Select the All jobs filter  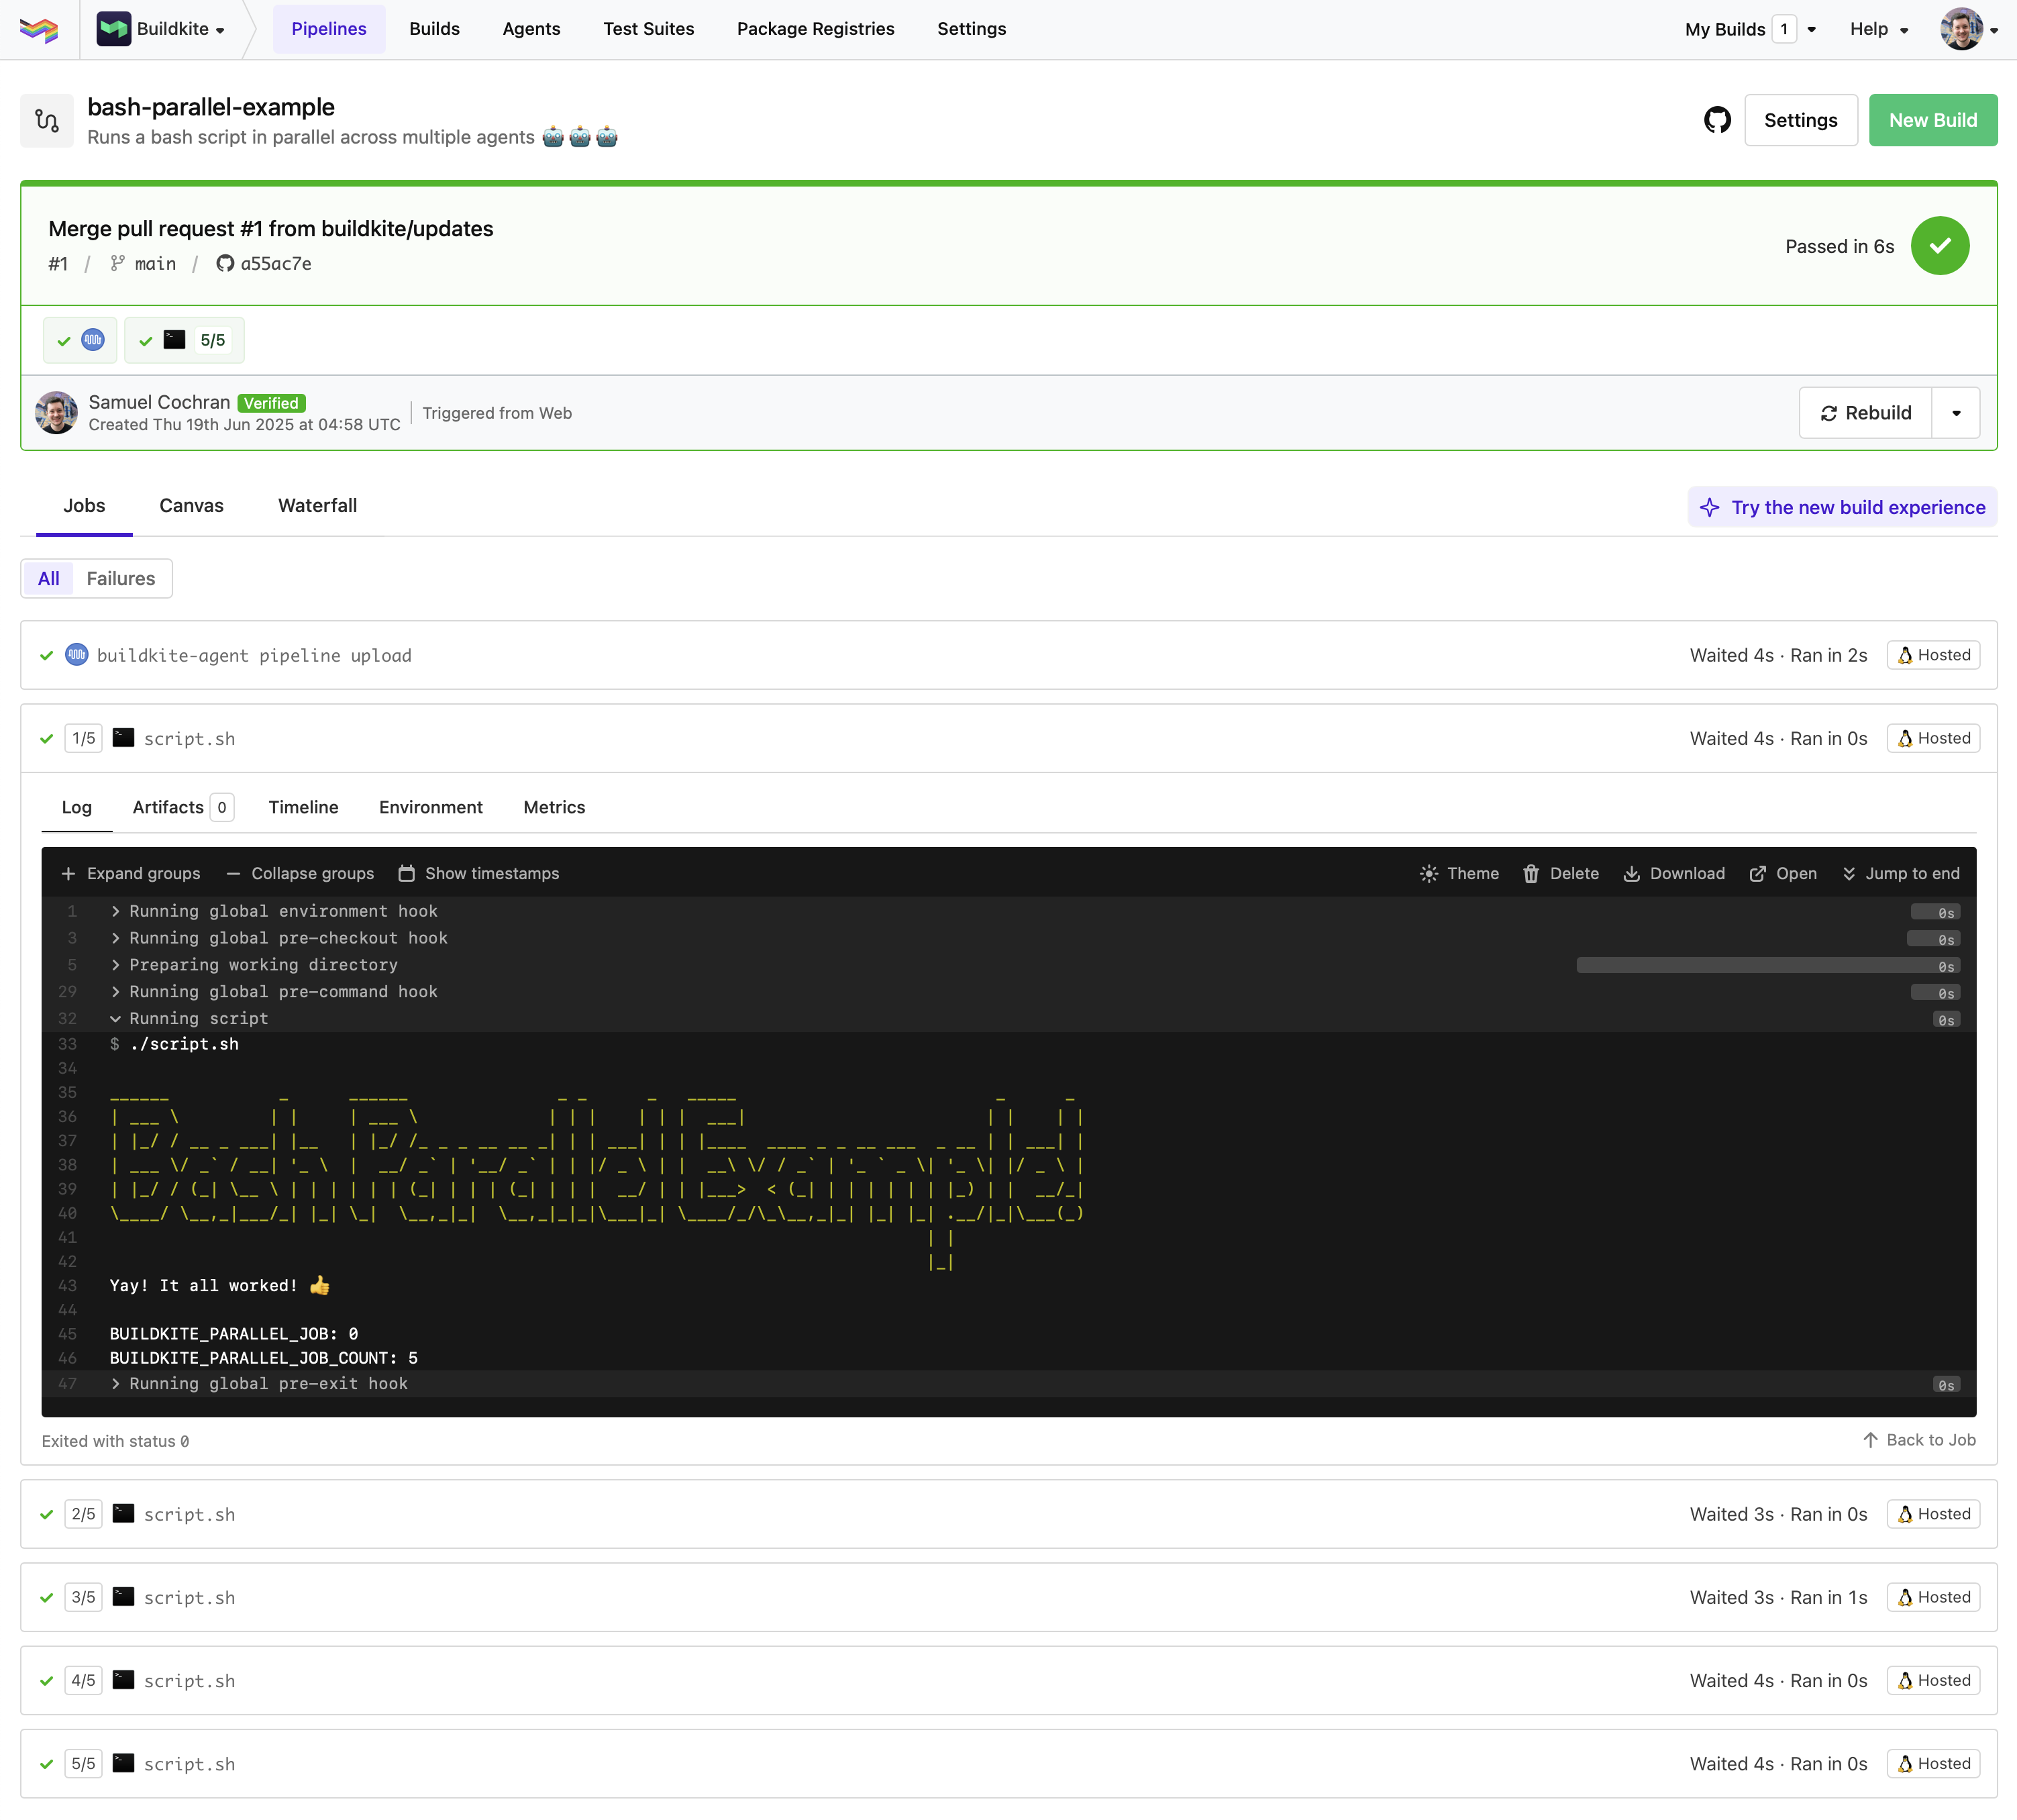48,578
